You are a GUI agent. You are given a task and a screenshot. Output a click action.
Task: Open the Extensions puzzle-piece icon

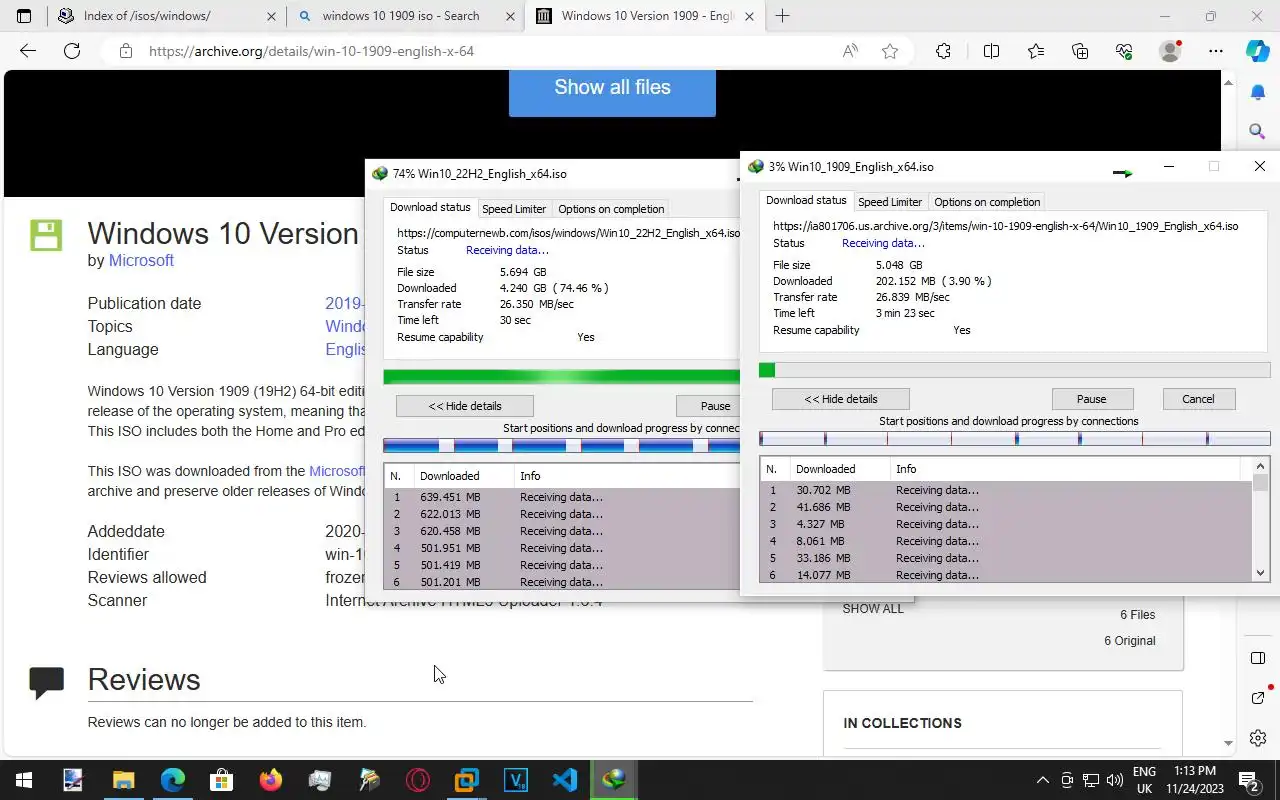(943, 51)
